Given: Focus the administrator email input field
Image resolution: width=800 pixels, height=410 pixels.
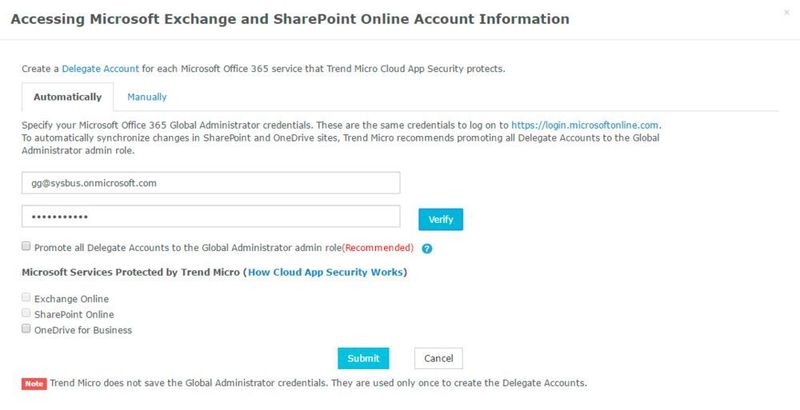Looking at the screenshot, I should pyautogui.click(x=211, y=183).
